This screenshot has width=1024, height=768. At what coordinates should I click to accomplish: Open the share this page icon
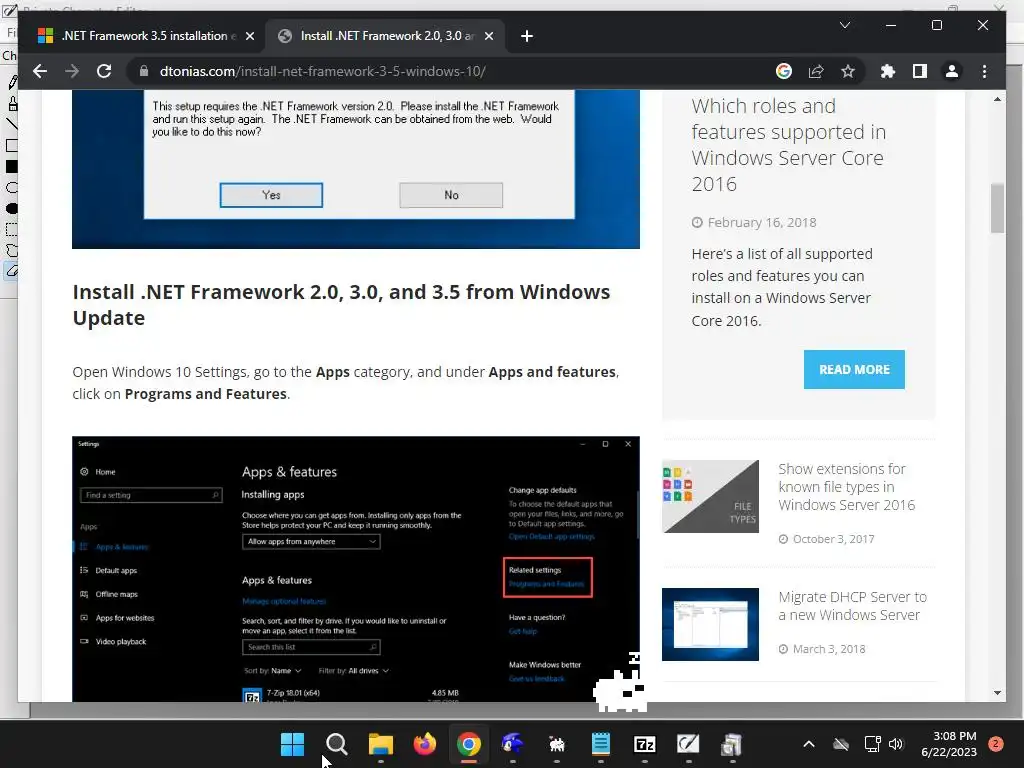pos(816,71)
